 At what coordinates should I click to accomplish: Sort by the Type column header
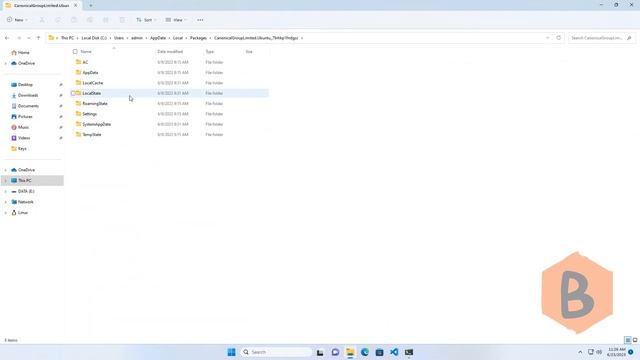210,52
